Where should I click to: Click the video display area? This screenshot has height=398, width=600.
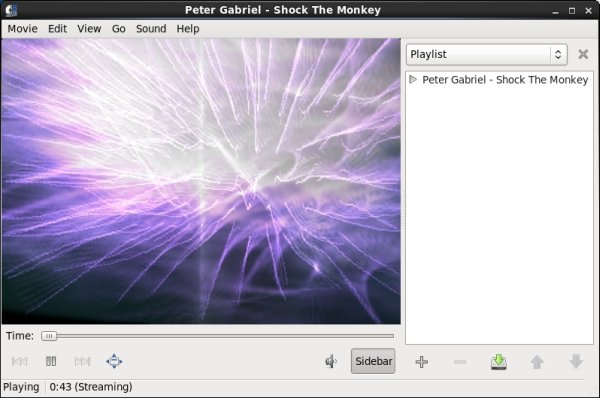(201, 181)
